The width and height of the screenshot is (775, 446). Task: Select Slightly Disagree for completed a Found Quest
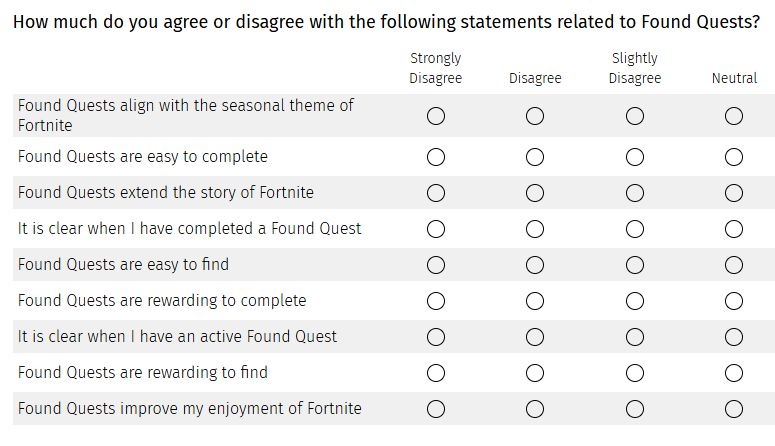[635, 229]
